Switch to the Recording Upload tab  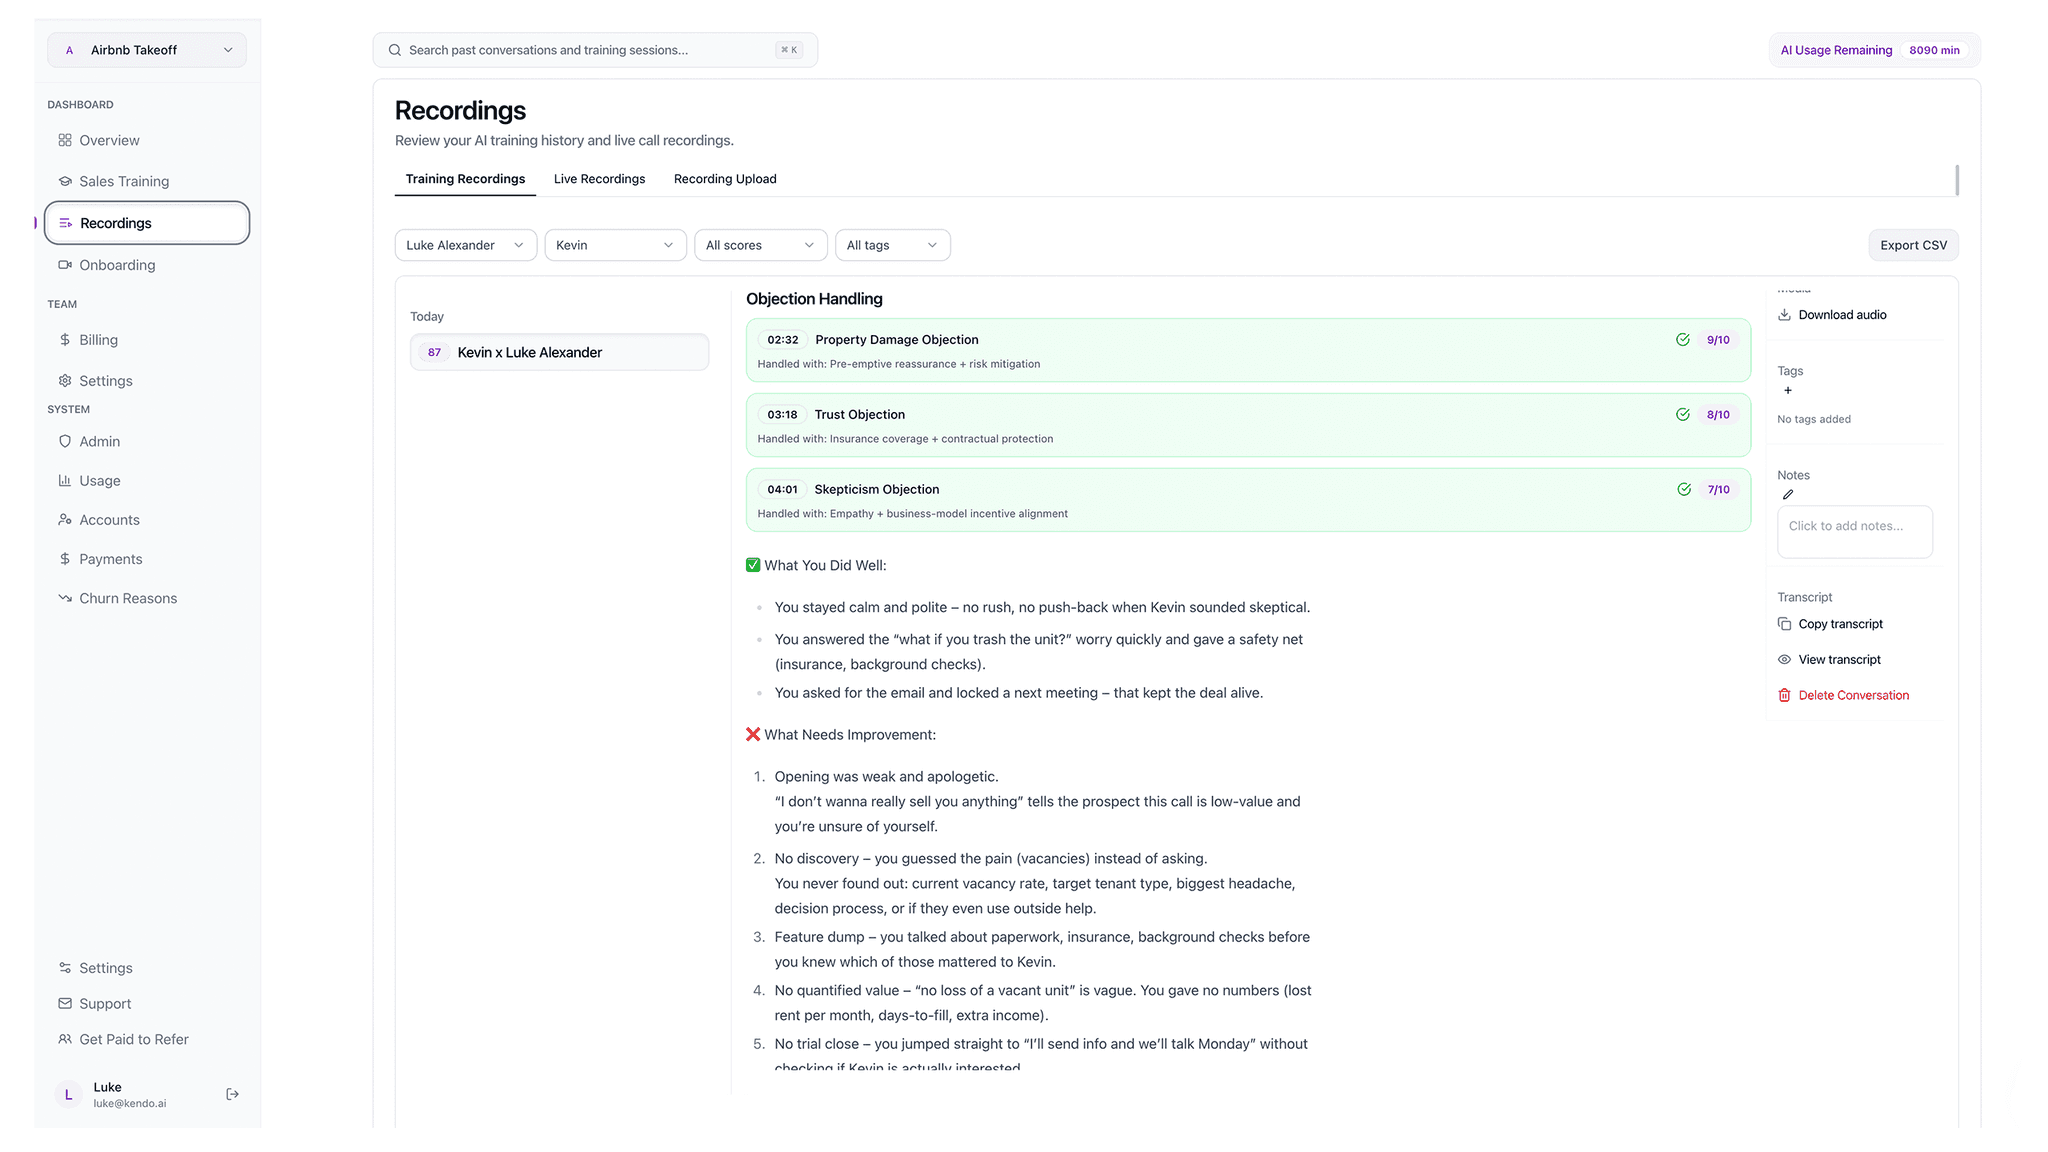pyautogui.click(x=725, y=180)
